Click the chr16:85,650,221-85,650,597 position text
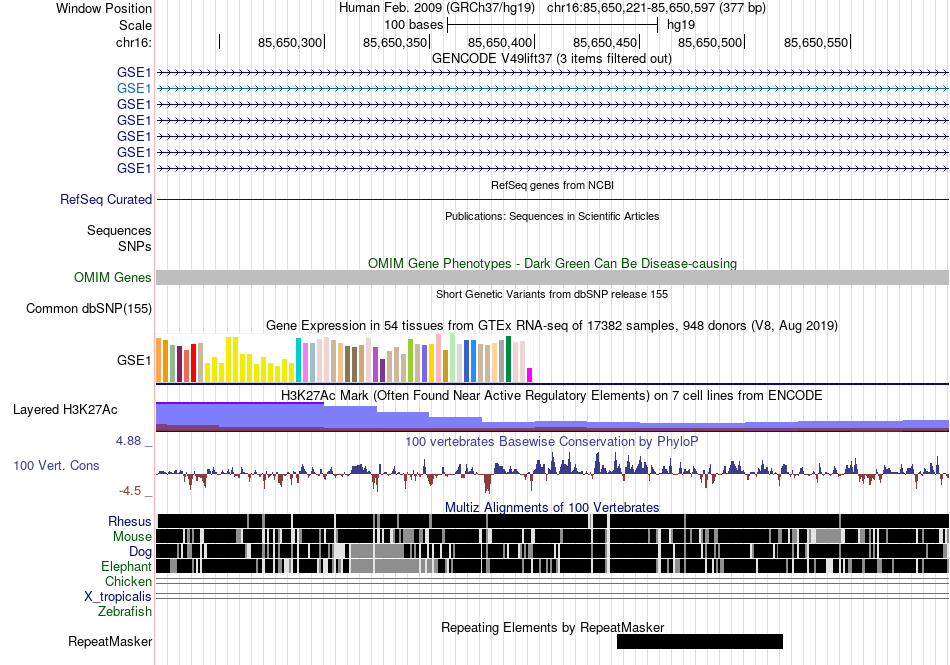 point(656,8)
